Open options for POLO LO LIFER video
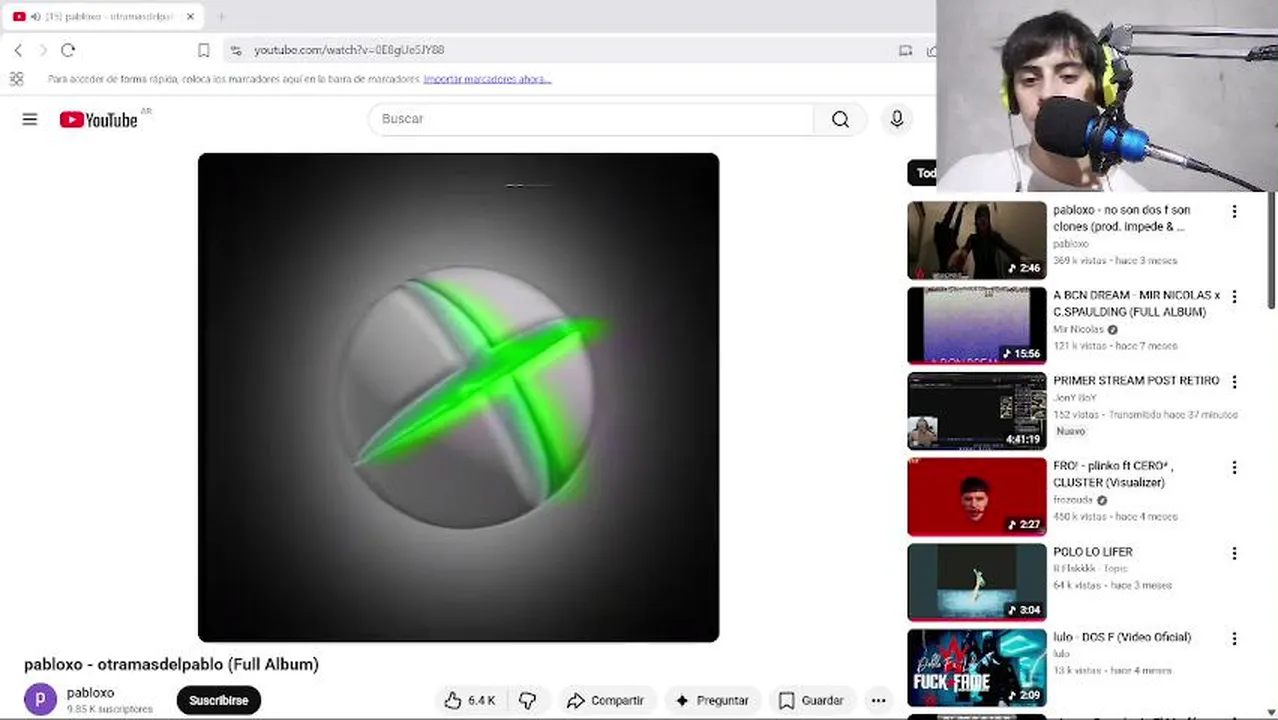The width and height of the screenshot is (1278, 720). click(x=1234, y=553)
